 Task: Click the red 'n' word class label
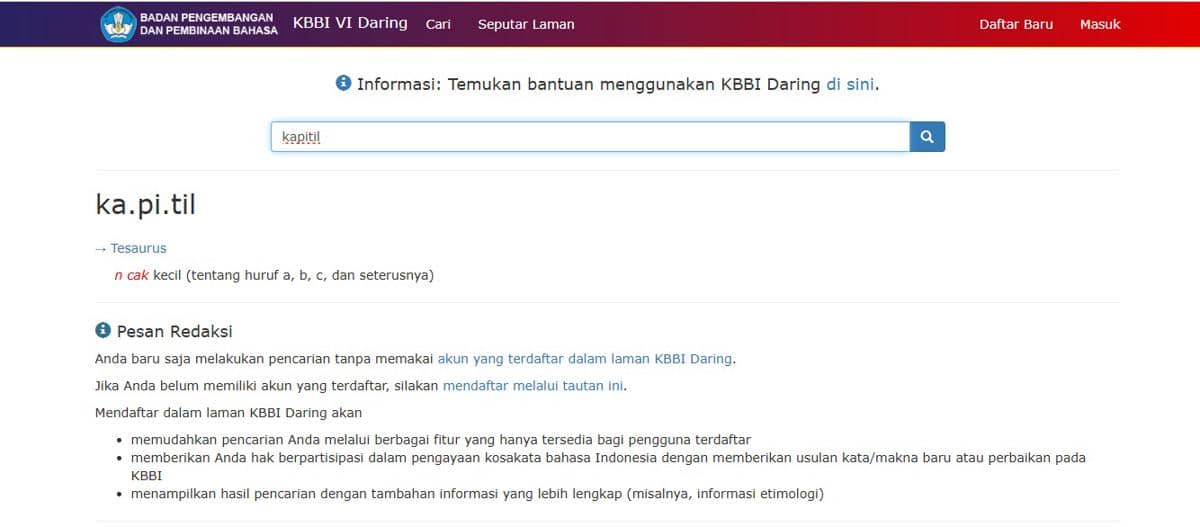click(x=118, y=275)
